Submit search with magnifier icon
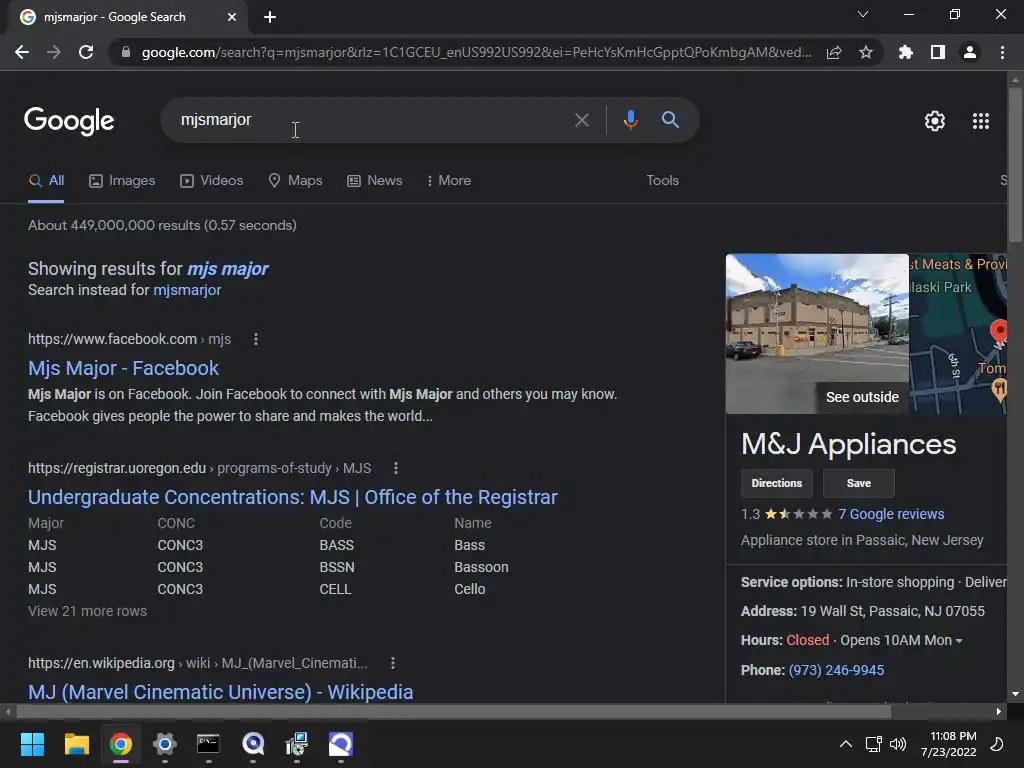This screenshot has width=1024, height=768. (x=670, y=120)
